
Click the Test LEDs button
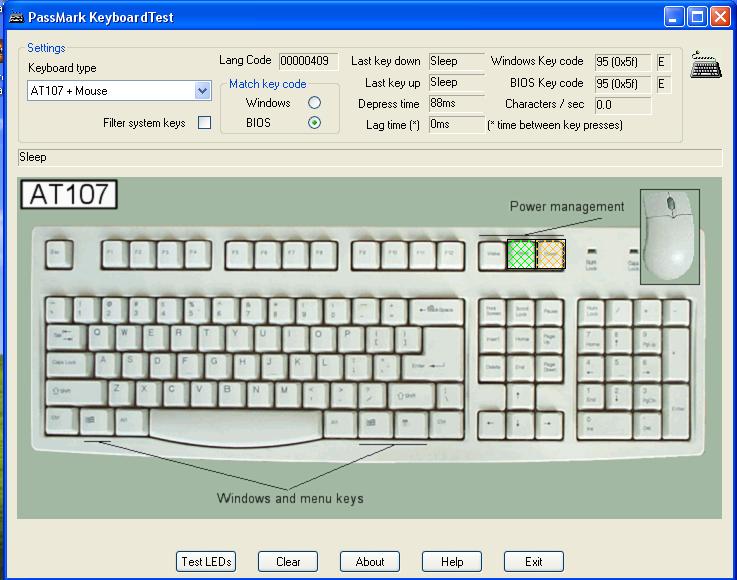pyautogui.click(x=206, y=562)
